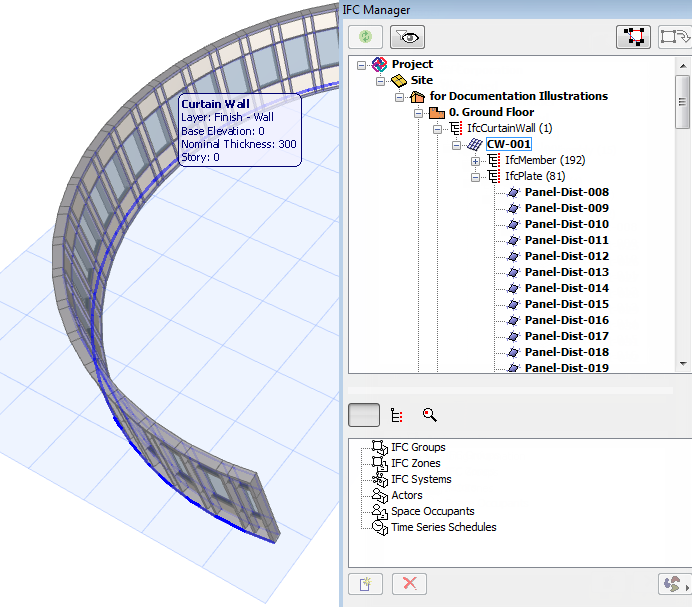The width and height of the screenshot is (692, 607).
Task: Click the new item button with sparkle
Action: (365, 583)
